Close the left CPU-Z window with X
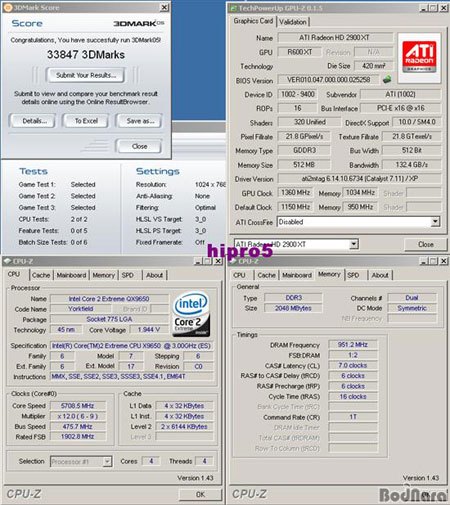Viewport: 450px width, 505px height. point(218,261)
